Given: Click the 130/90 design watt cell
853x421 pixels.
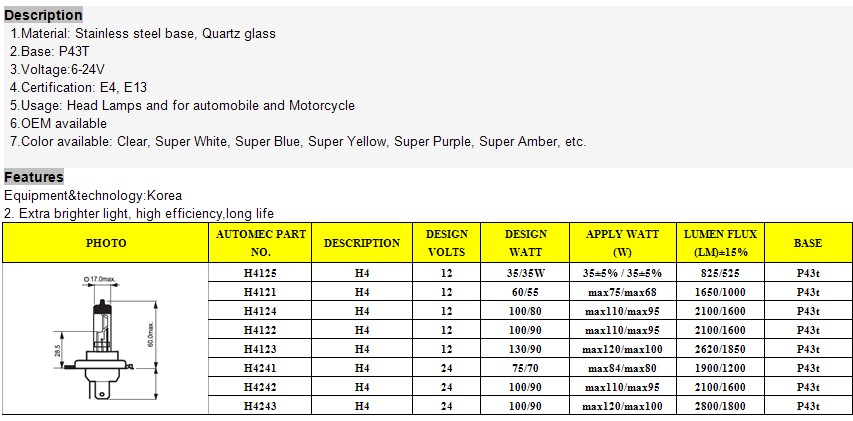Looking at the screenshot, I should point(525,349).
